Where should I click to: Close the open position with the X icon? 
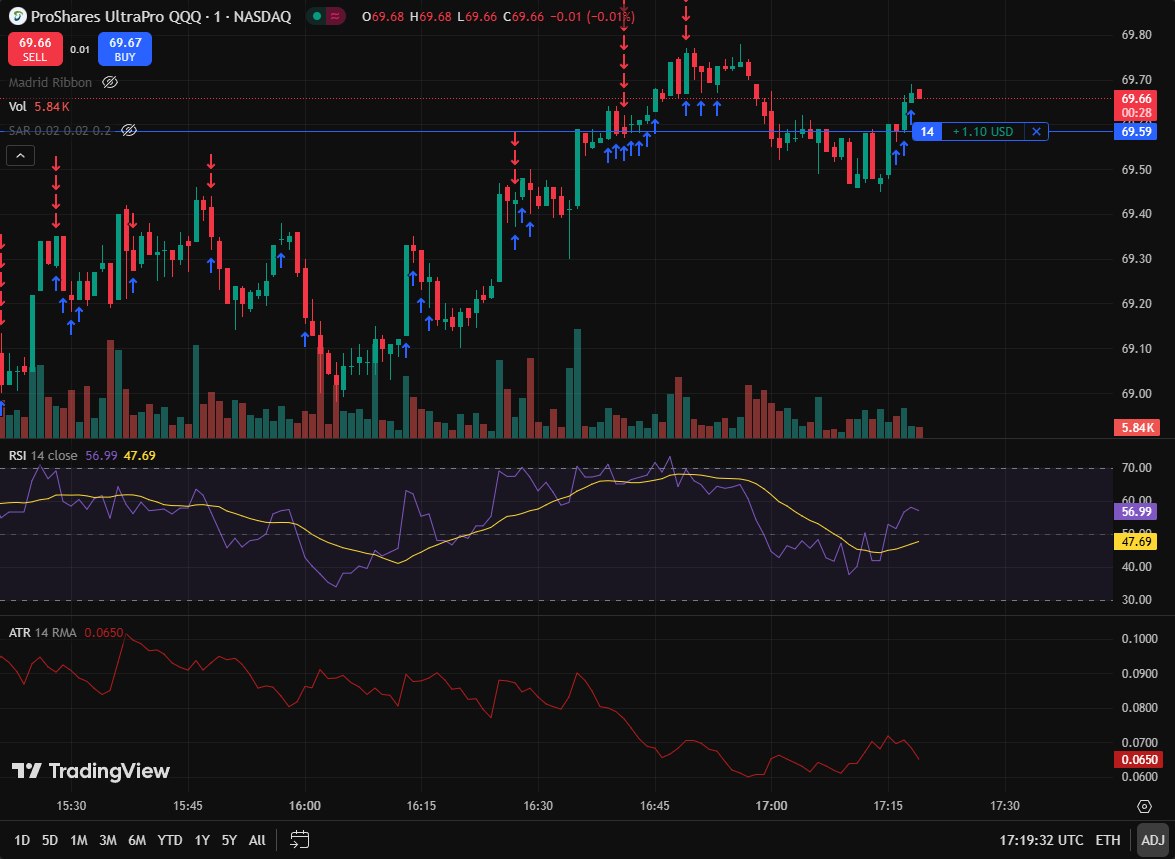point(1037,131)
